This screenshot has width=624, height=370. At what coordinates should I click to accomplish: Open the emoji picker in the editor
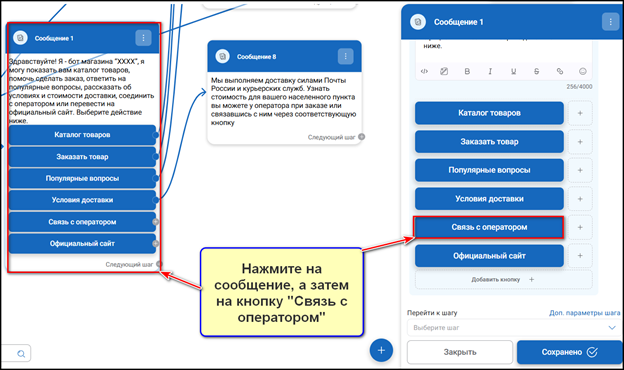583,71
